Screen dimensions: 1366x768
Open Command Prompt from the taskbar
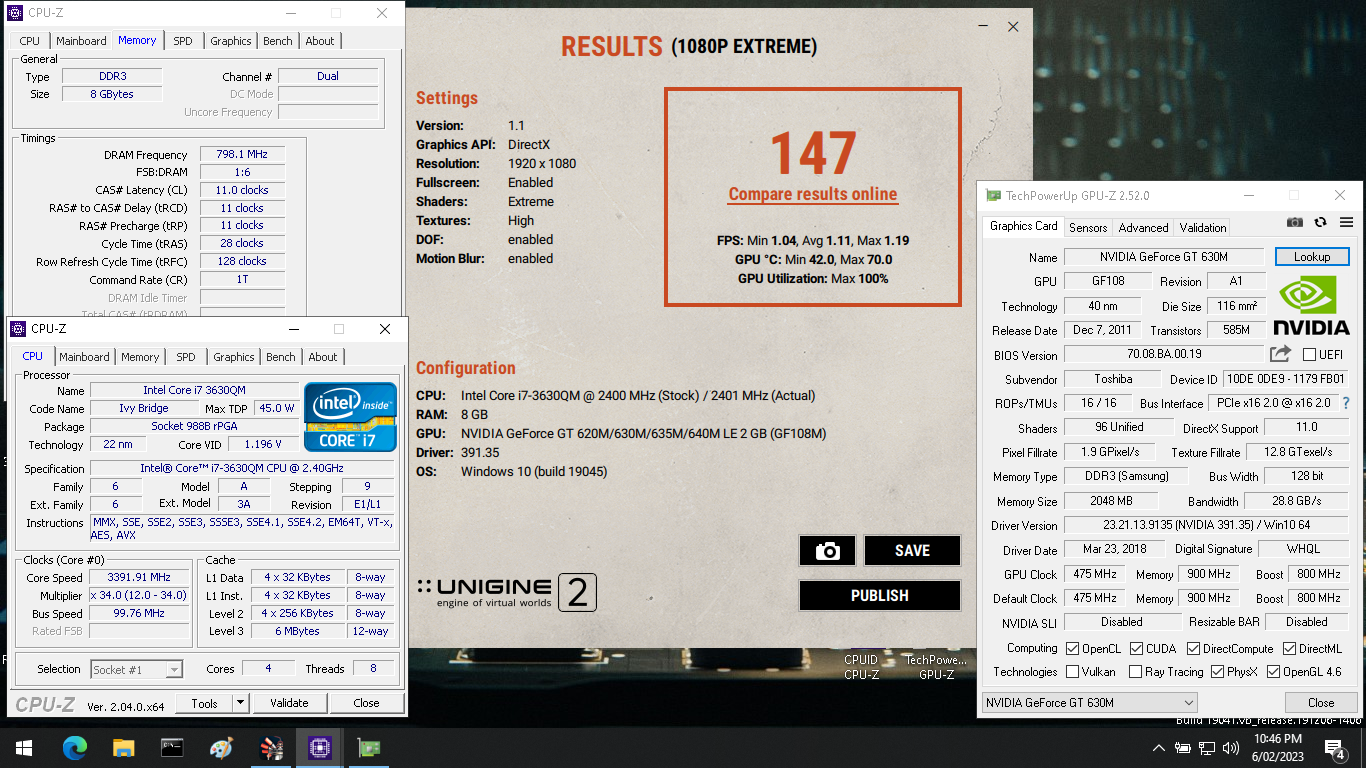172,747
